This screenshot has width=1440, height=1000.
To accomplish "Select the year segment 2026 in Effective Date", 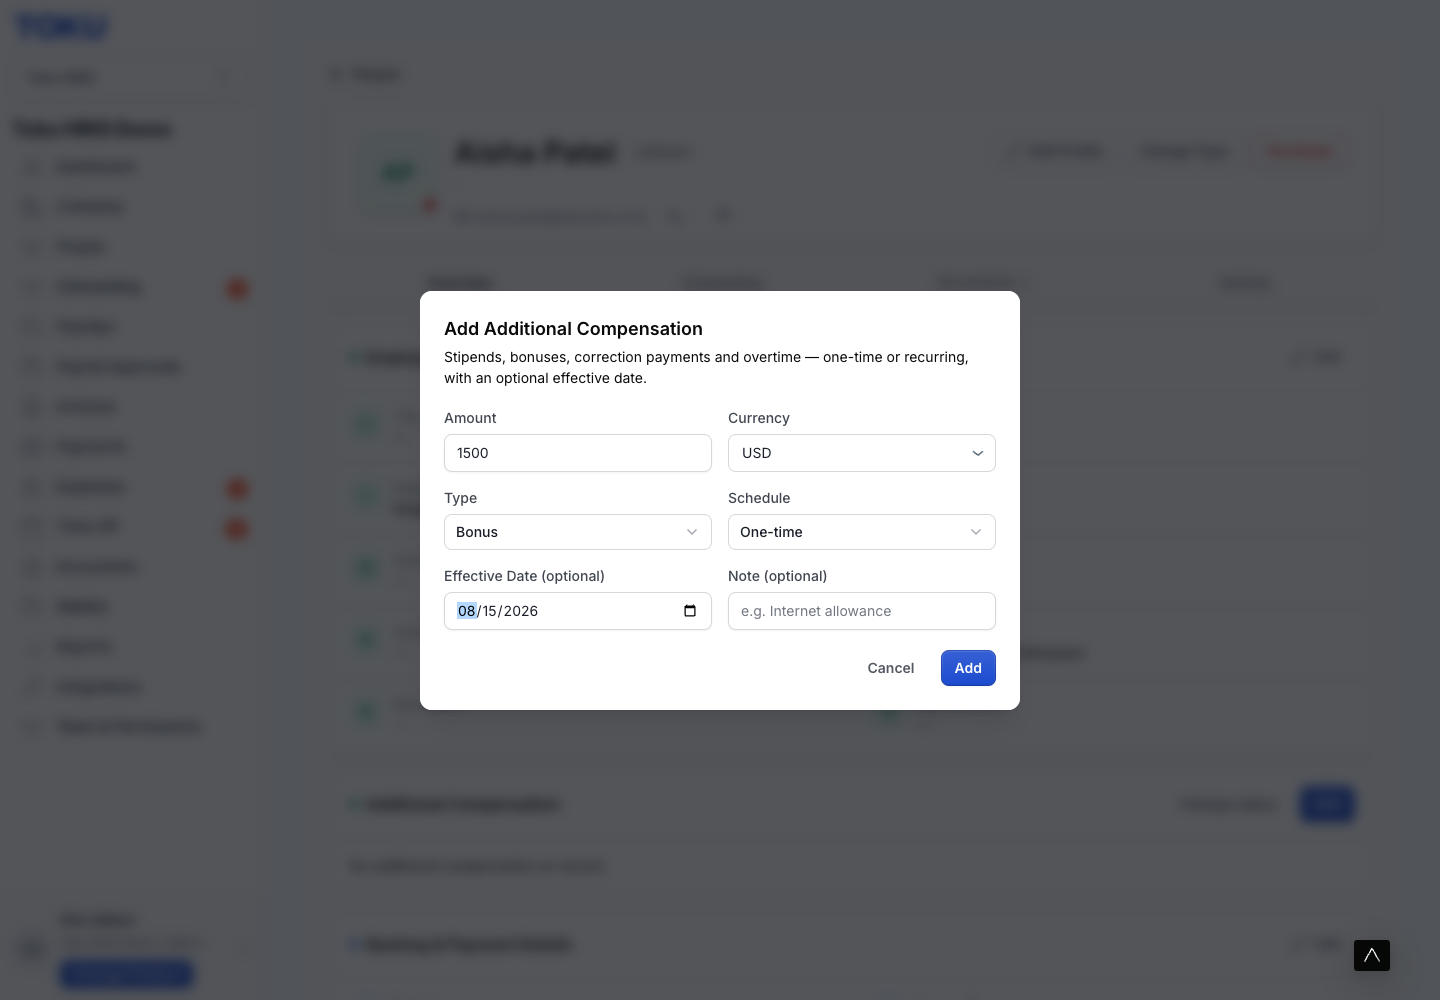I will click(521, 611).
